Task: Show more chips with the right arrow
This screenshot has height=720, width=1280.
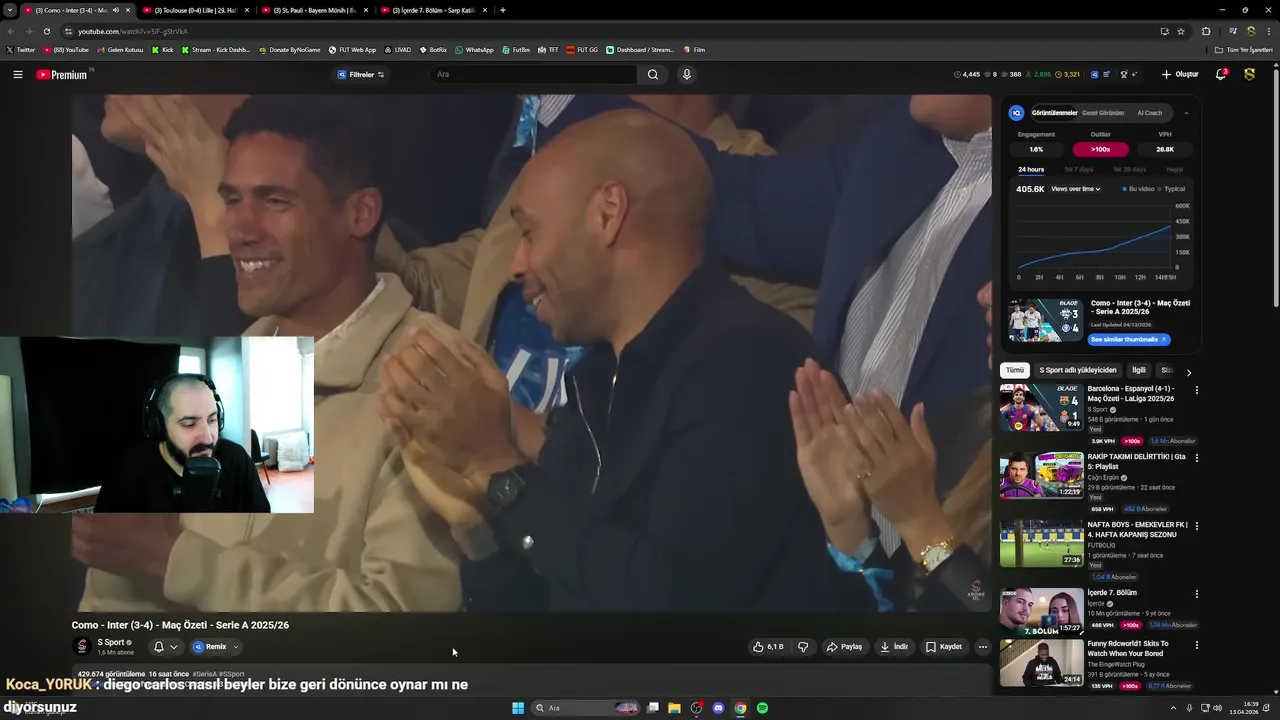Action: 1188,372
